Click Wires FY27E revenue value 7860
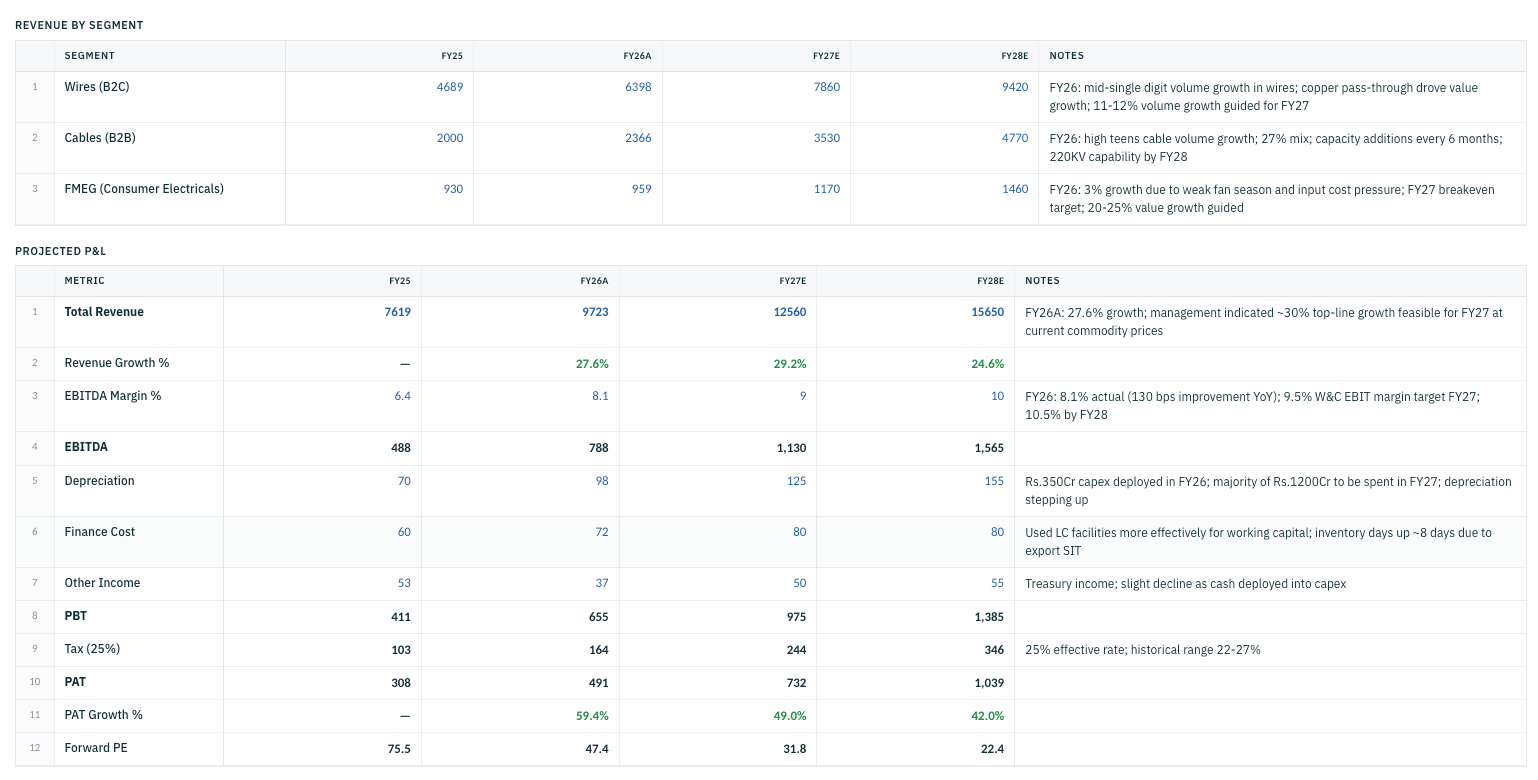This screenshot has height=780, width=1538. click(x=827, y=87)
